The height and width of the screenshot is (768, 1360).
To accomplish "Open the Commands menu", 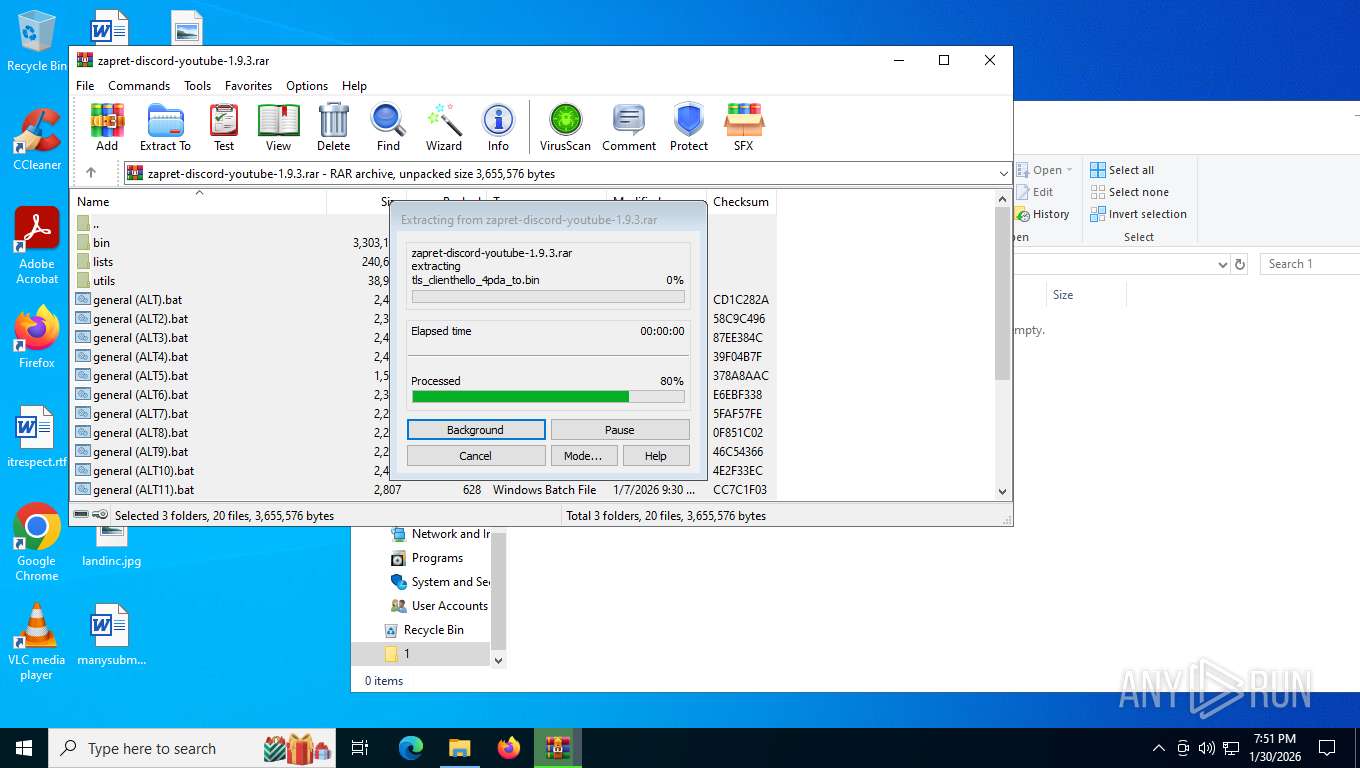I will [x=139, y=86].
